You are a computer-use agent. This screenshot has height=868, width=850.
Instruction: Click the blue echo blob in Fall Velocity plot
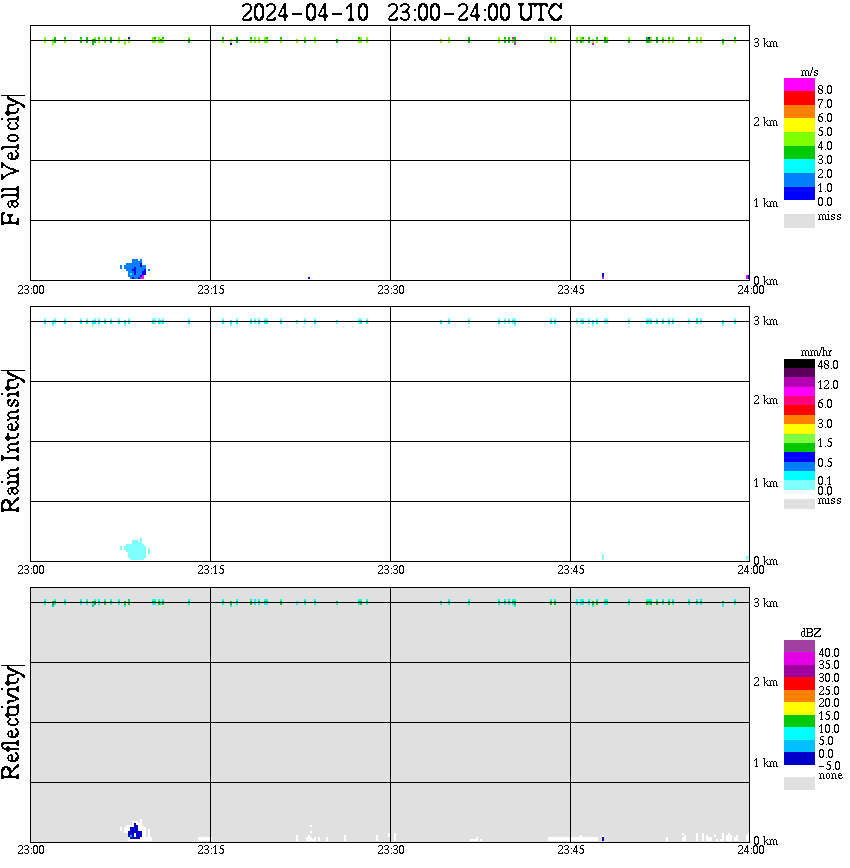click(x=135, y=268)
